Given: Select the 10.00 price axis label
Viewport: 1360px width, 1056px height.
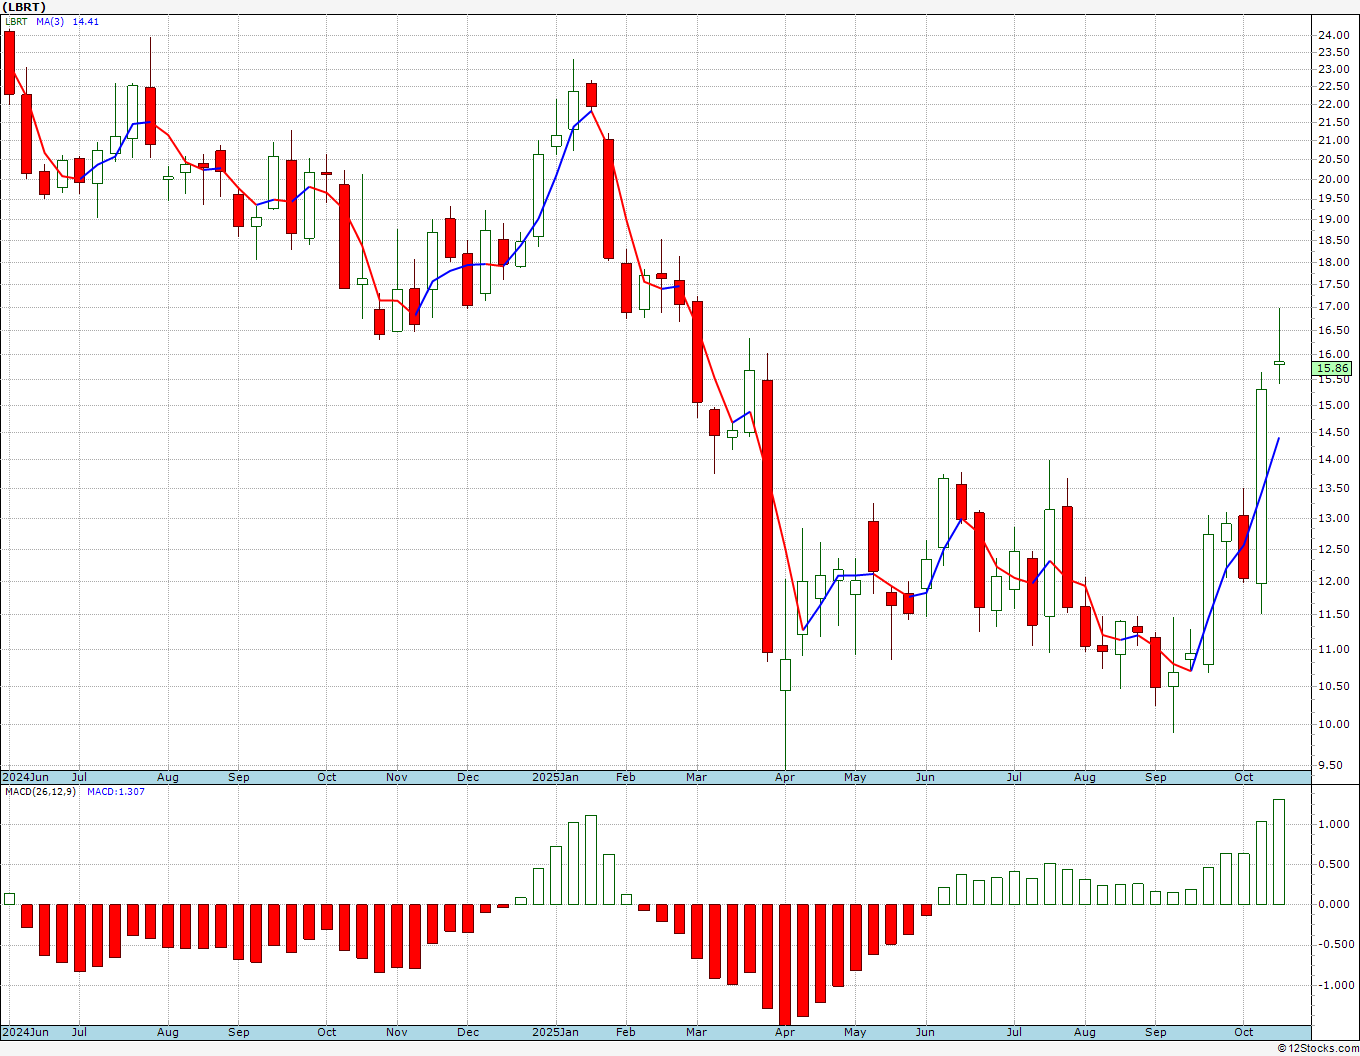Looking at the screenshot, I should click(1333, 724).
